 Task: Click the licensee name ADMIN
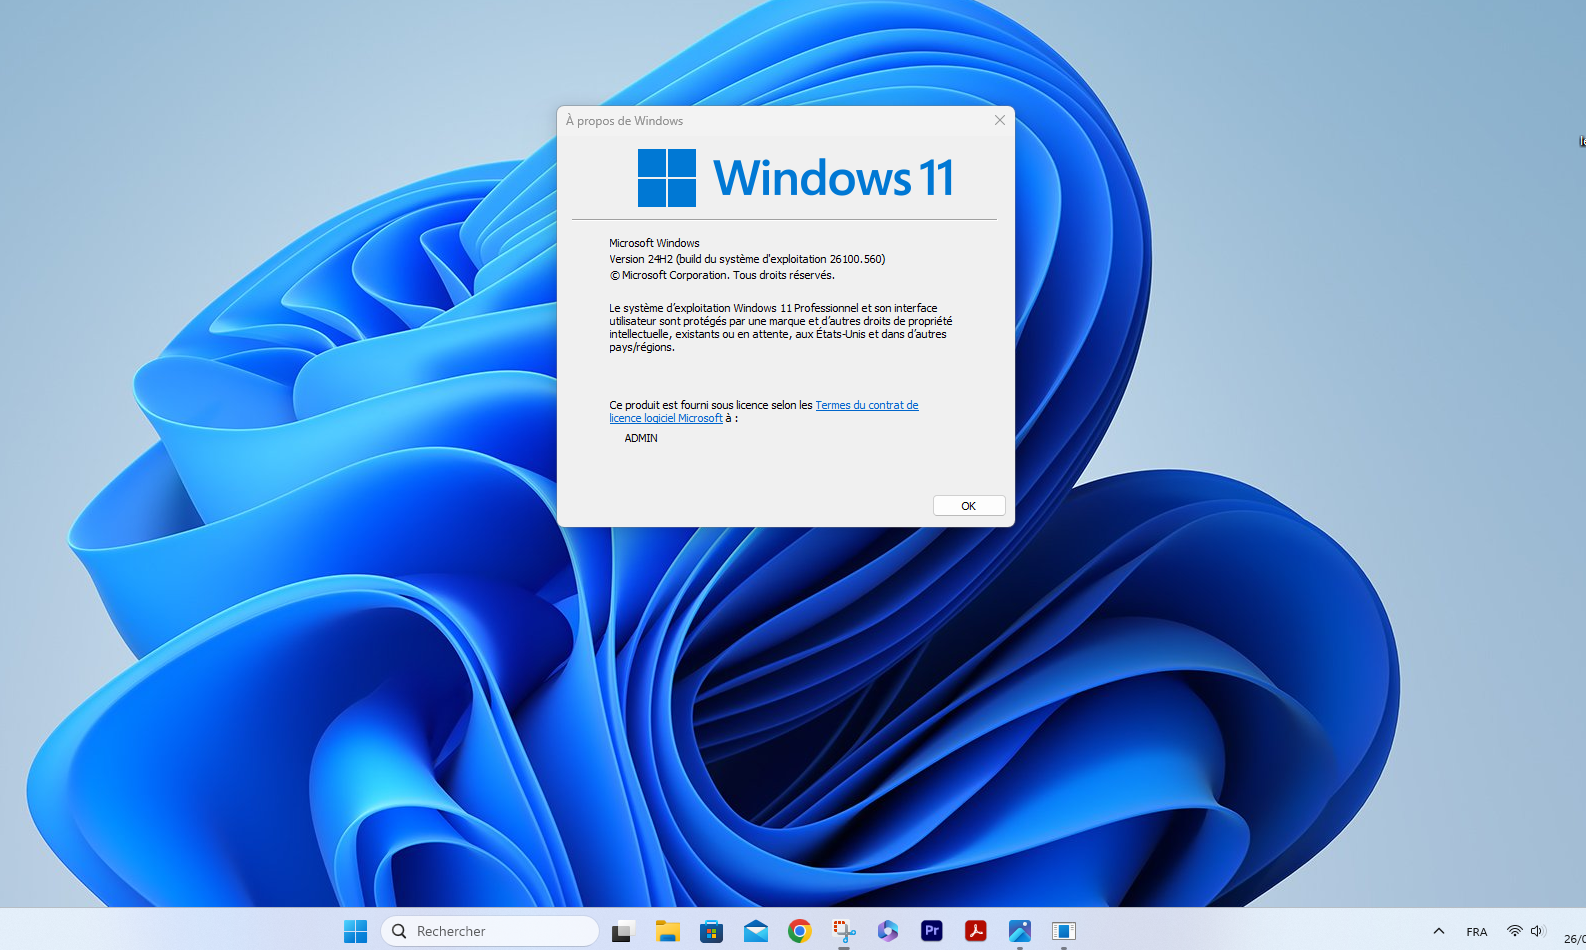coord(641,438)
